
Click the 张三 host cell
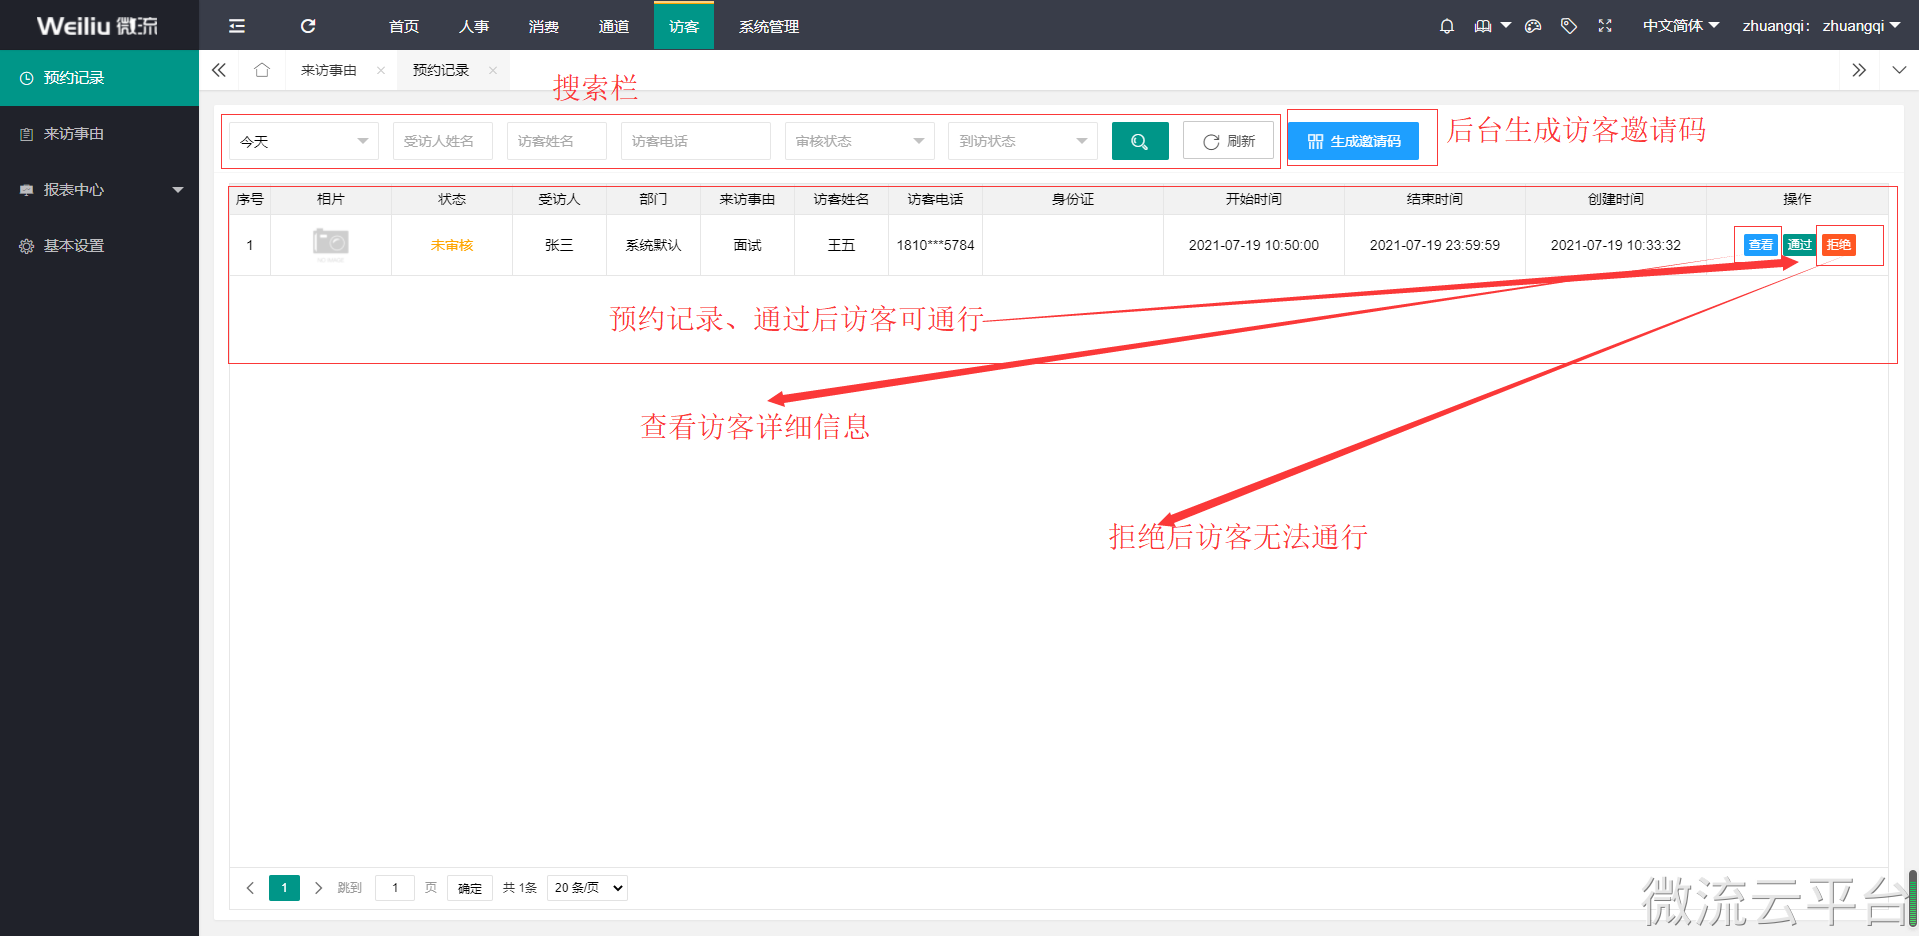(x=559, y=245)
